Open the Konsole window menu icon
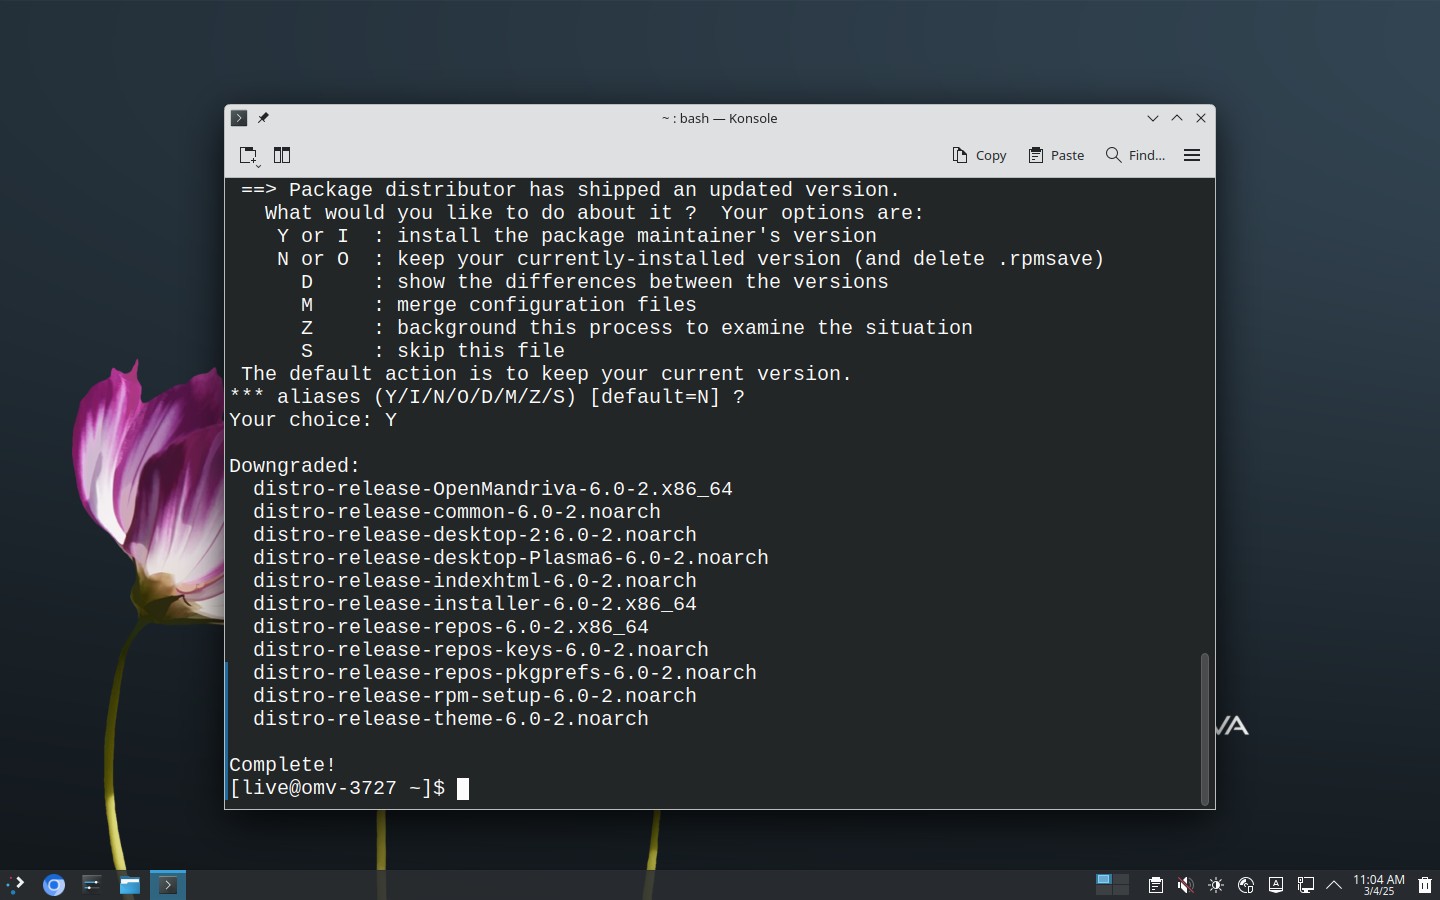The height and width of the screenshot is (900, 1440). (238, 118)
